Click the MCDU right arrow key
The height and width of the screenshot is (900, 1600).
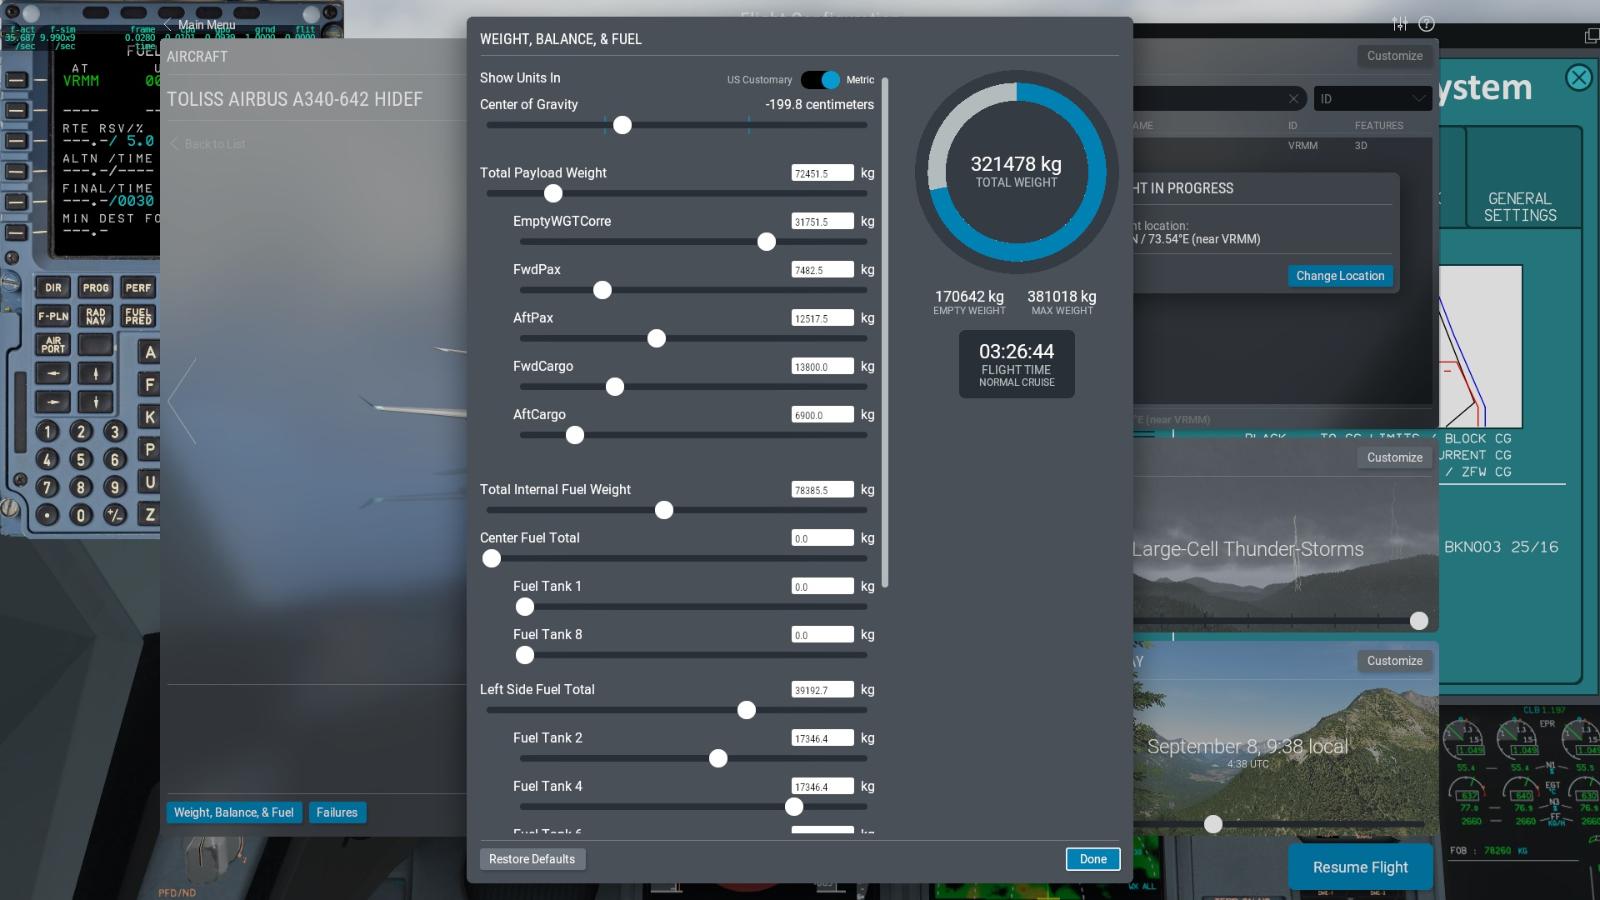[53, 402]
